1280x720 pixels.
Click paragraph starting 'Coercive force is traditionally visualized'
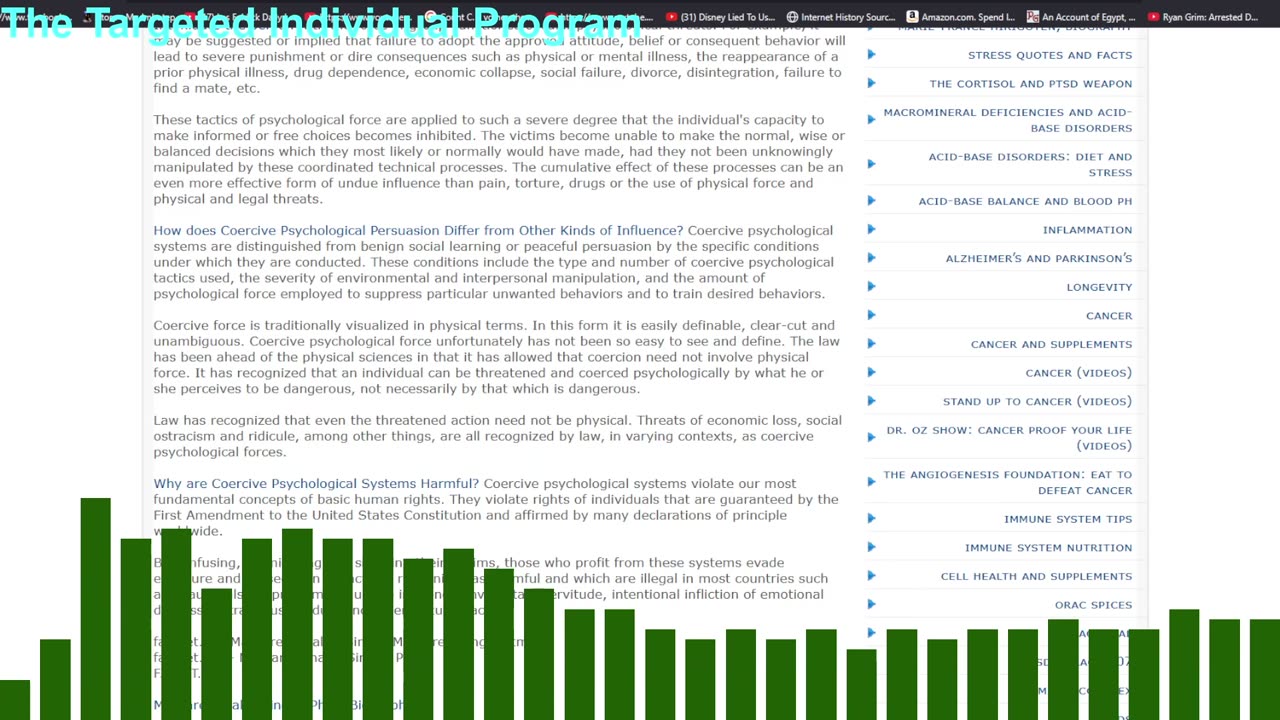click(496, 357)
